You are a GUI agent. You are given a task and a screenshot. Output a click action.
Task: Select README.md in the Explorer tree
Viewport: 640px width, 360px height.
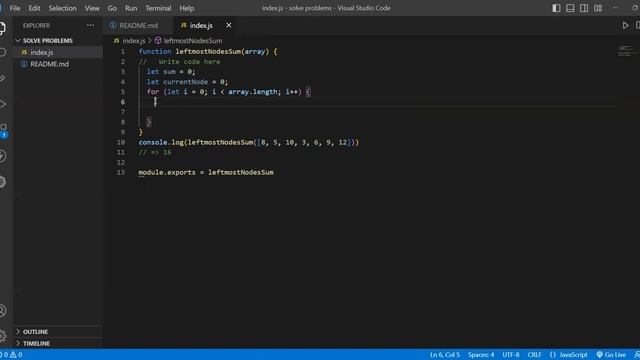pos(58,64)
